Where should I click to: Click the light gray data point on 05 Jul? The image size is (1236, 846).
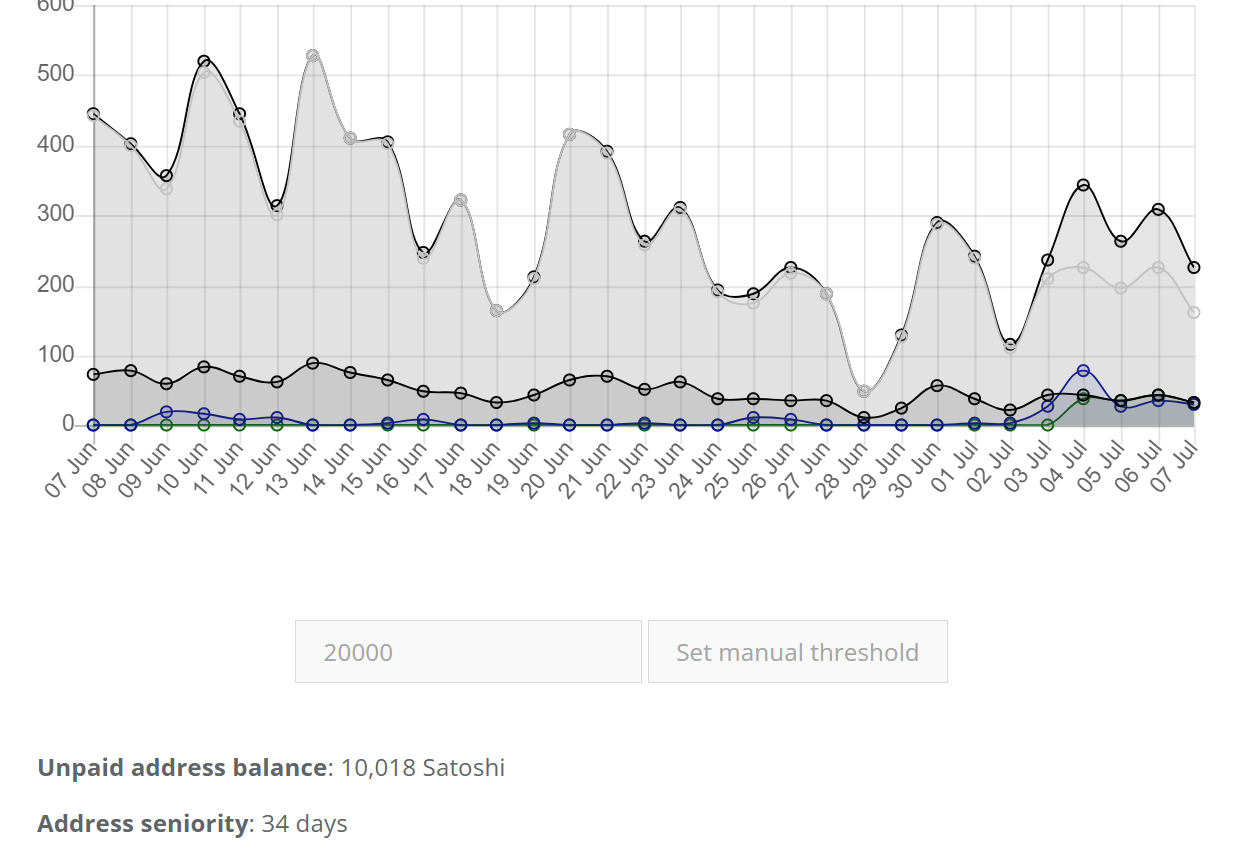click(x=1121, y=288)
